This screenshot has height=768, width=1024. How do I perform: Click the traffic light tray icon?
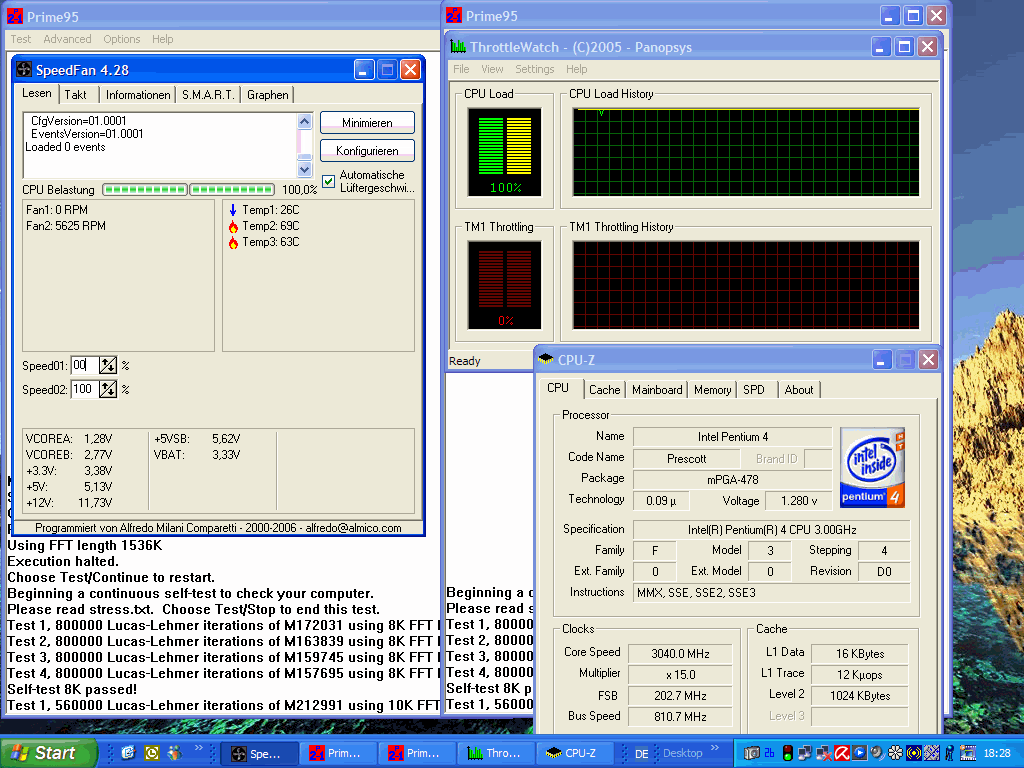tap(788, 753)
